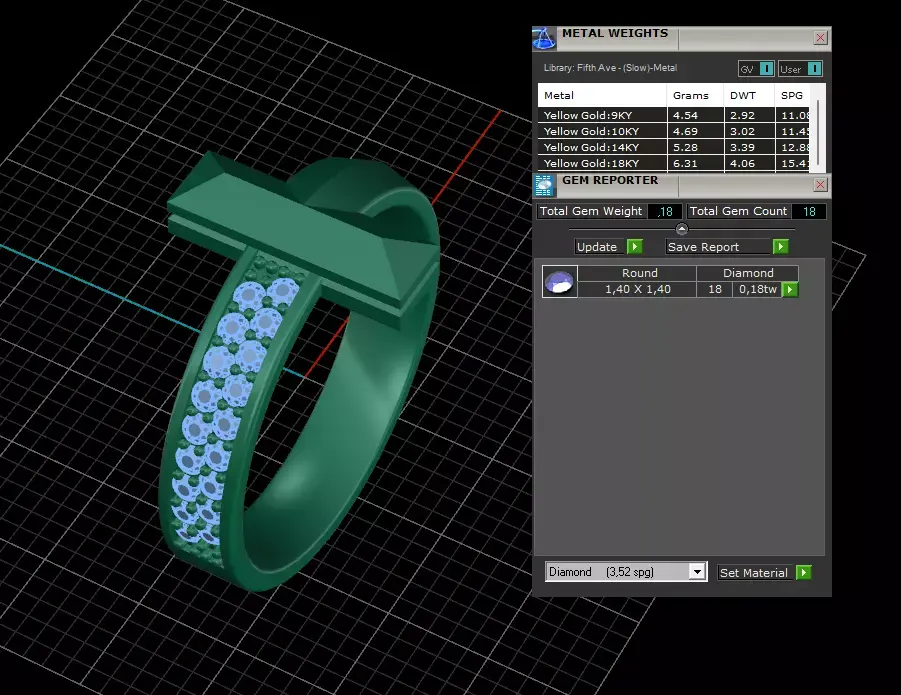This screenshot has width=901, height=695.
Task: Click the 4.54 grams cell
Action: [695, 115]
